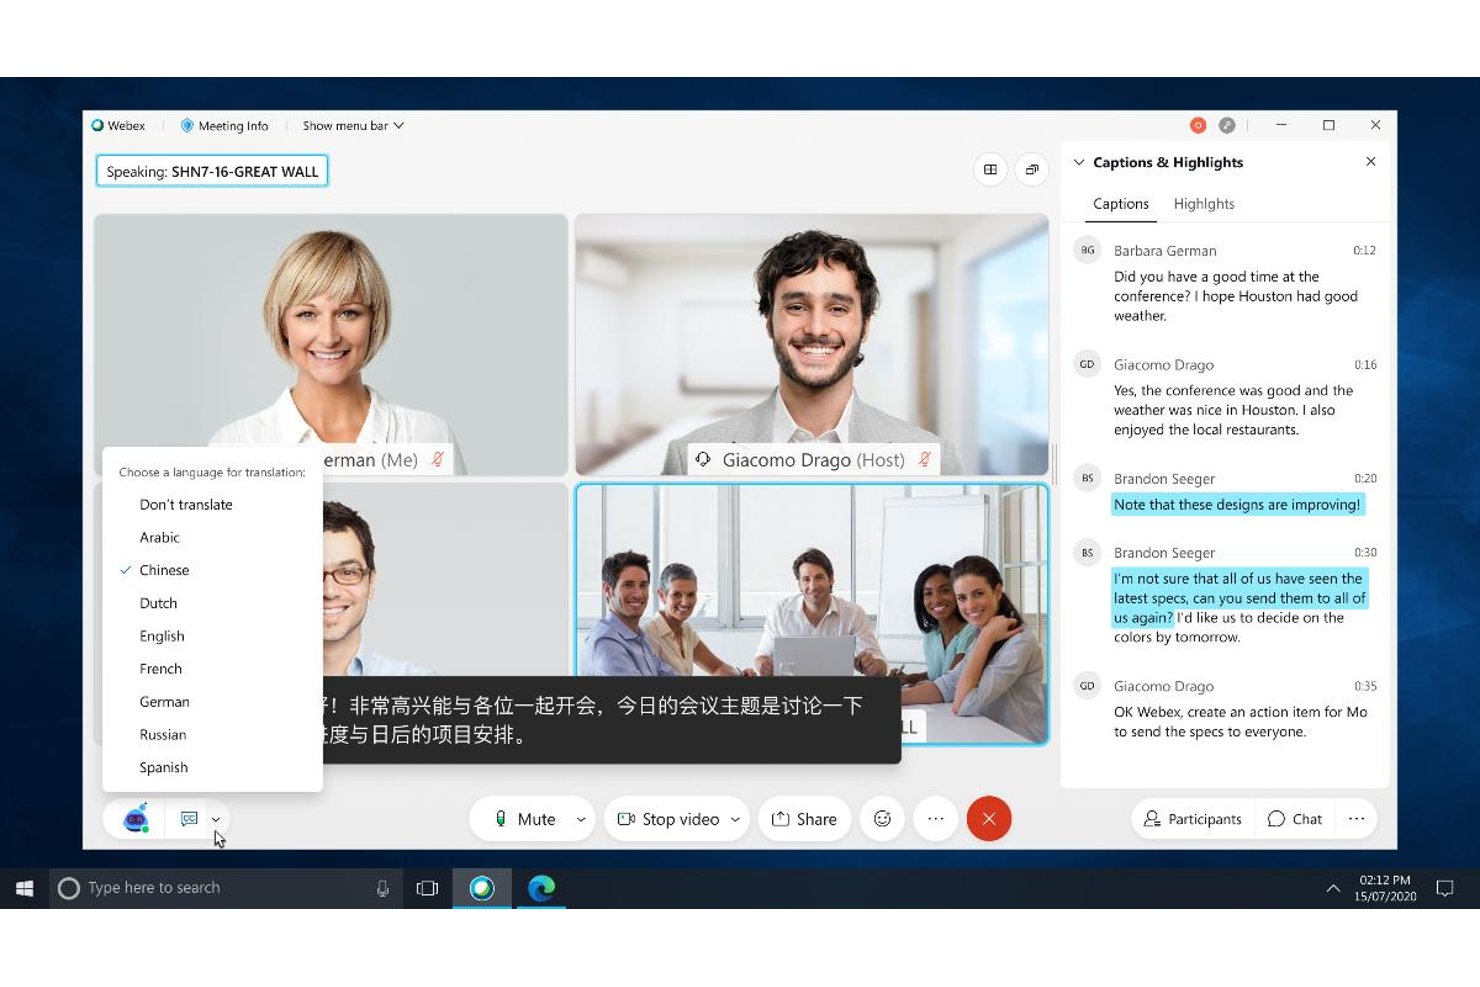Click the muted mic icon next to (Me)

tap(437, 460)
